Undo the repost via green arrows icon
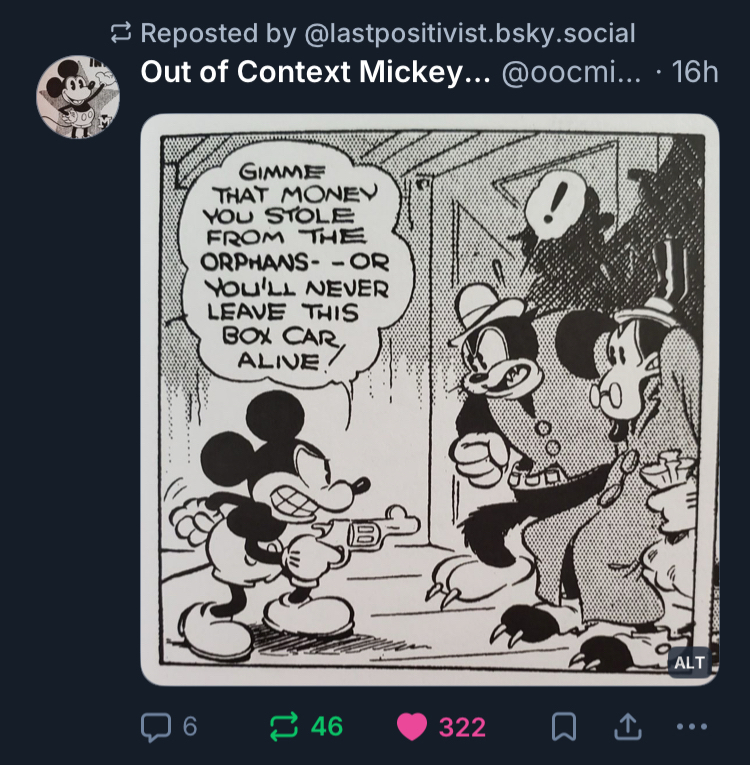750x765 pixels. [x=285, y=727]
